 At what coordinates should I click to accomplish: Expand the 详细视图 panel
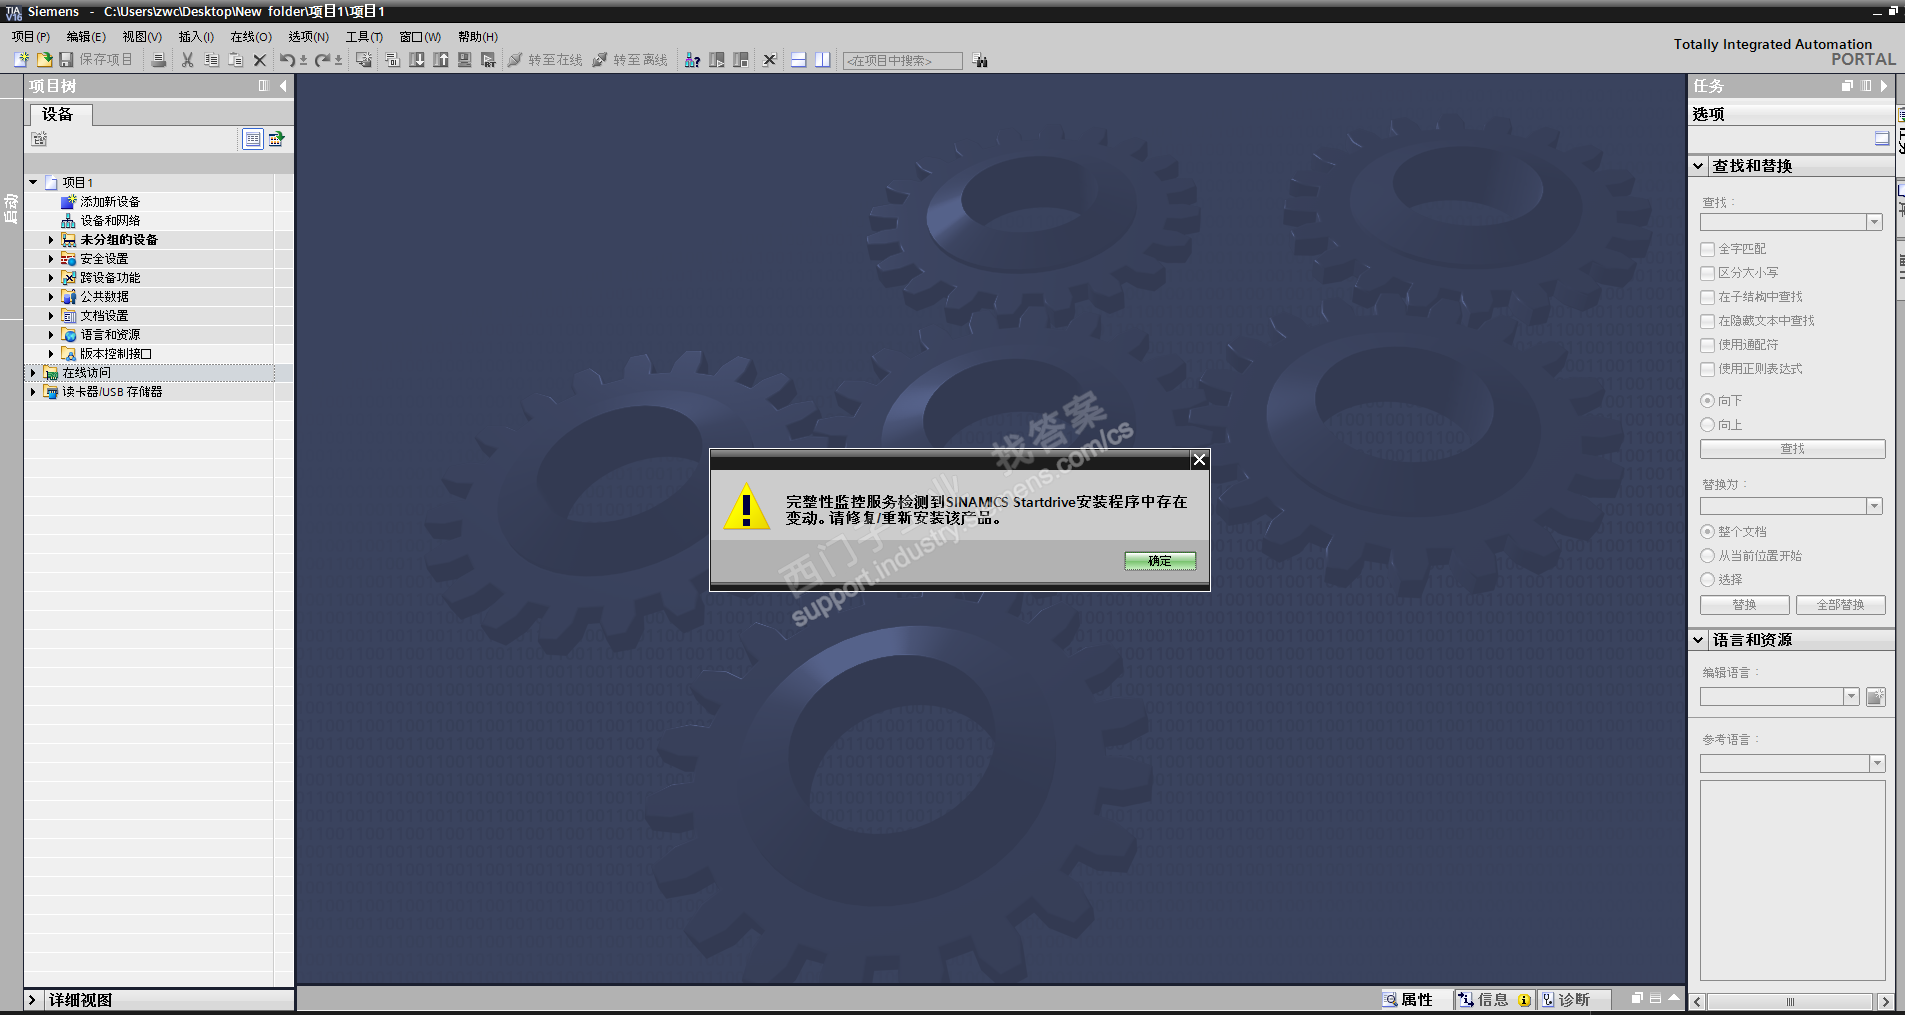click(x=32, y=1000)
